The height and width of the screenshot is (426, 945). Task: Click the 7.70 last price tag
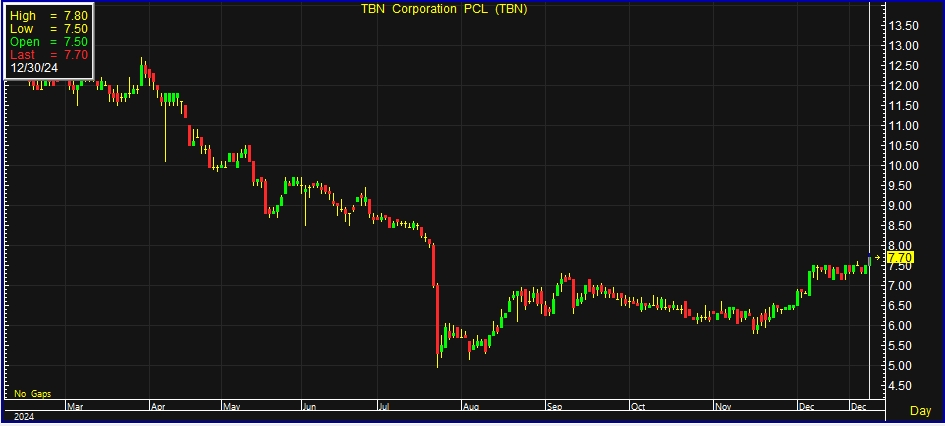(900, 258)
